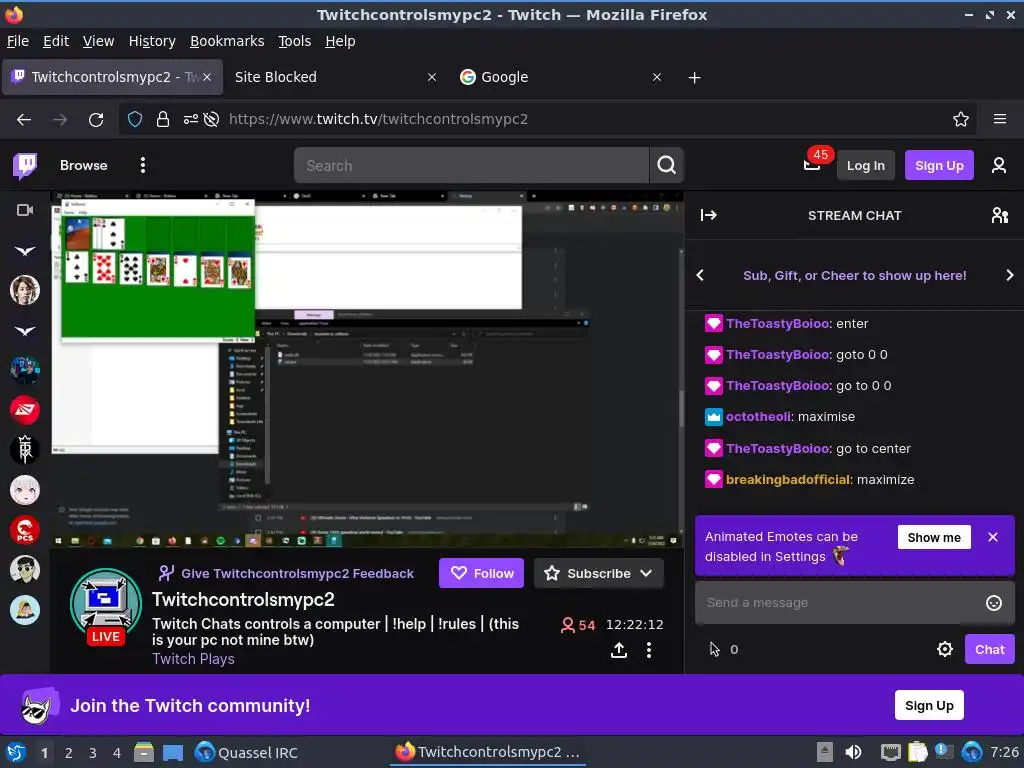Click the Twitchcontrolsmypc2 LIVE avatar
This screenshot has height=768, width=1024.
point(106,605)
